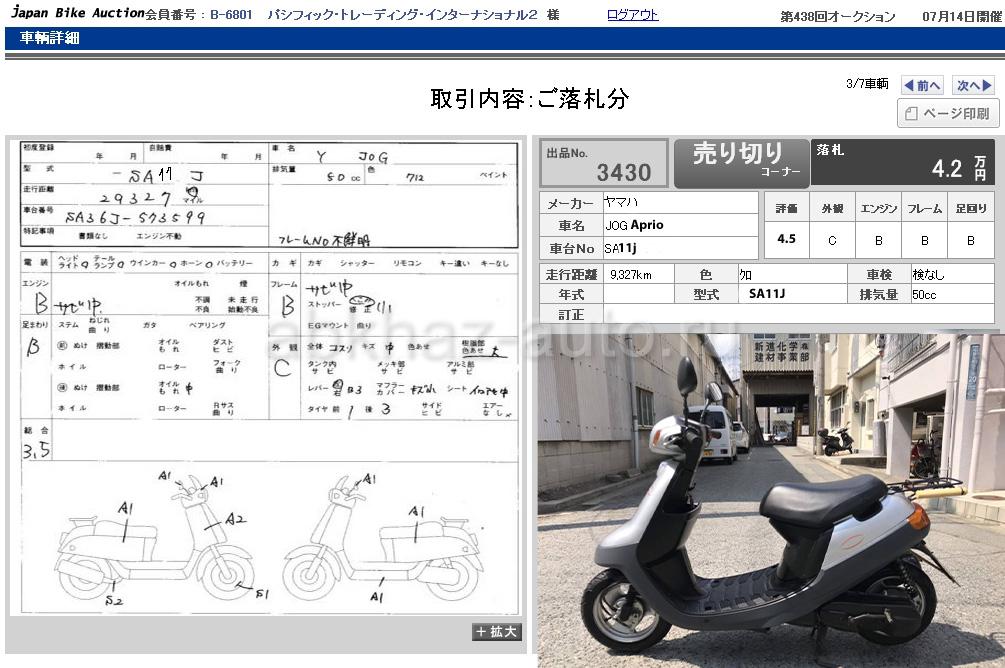
Task: Select the 型式 value SA11J
Action: point(767,294)
